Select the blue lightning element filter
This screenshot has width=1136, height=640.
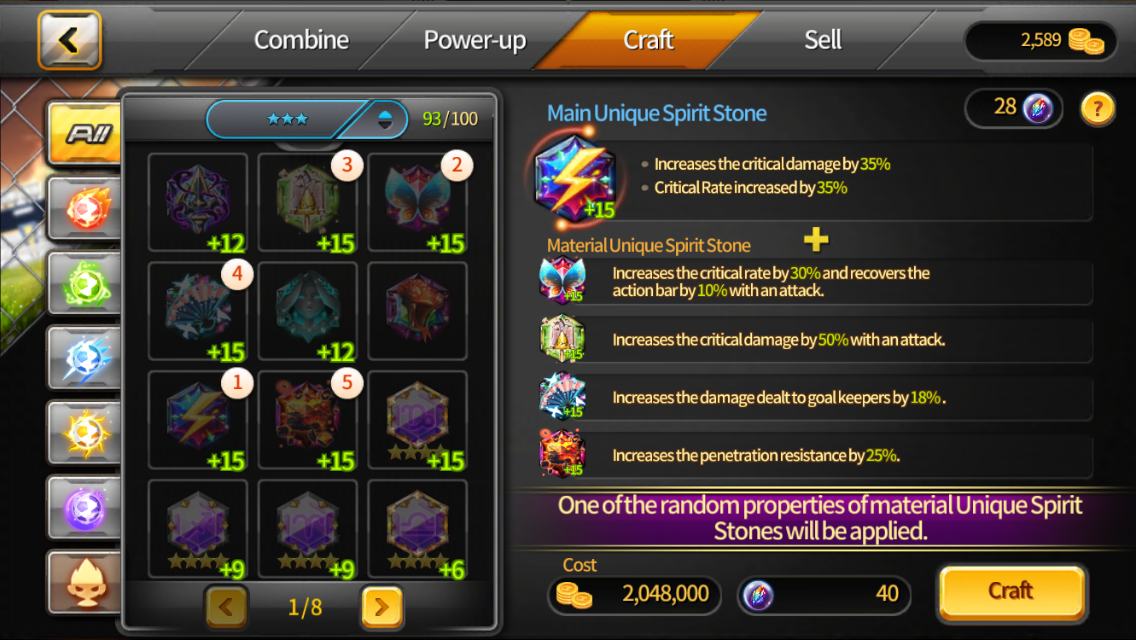point(85,358)
